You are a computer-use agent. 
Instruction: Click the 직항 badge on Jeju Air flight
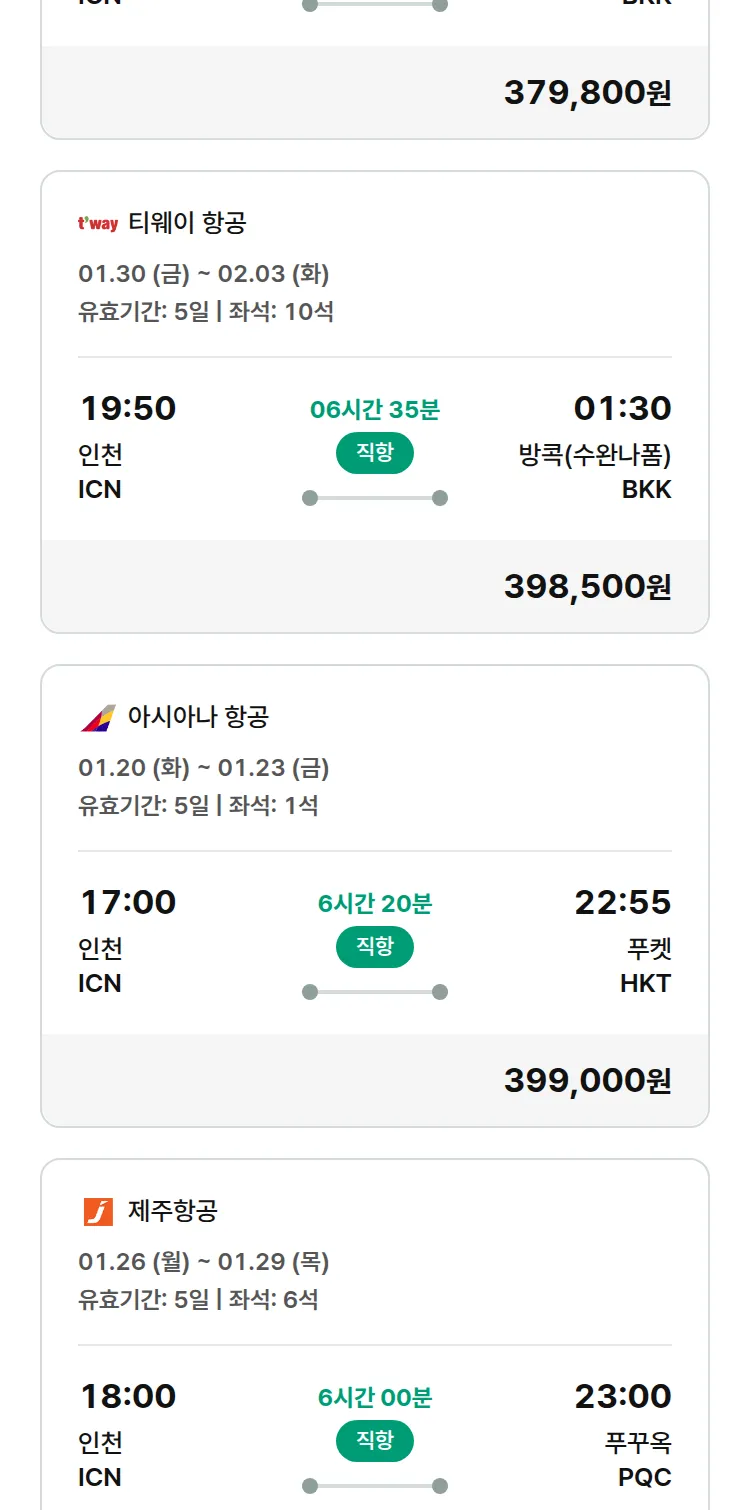(375, 1441)
